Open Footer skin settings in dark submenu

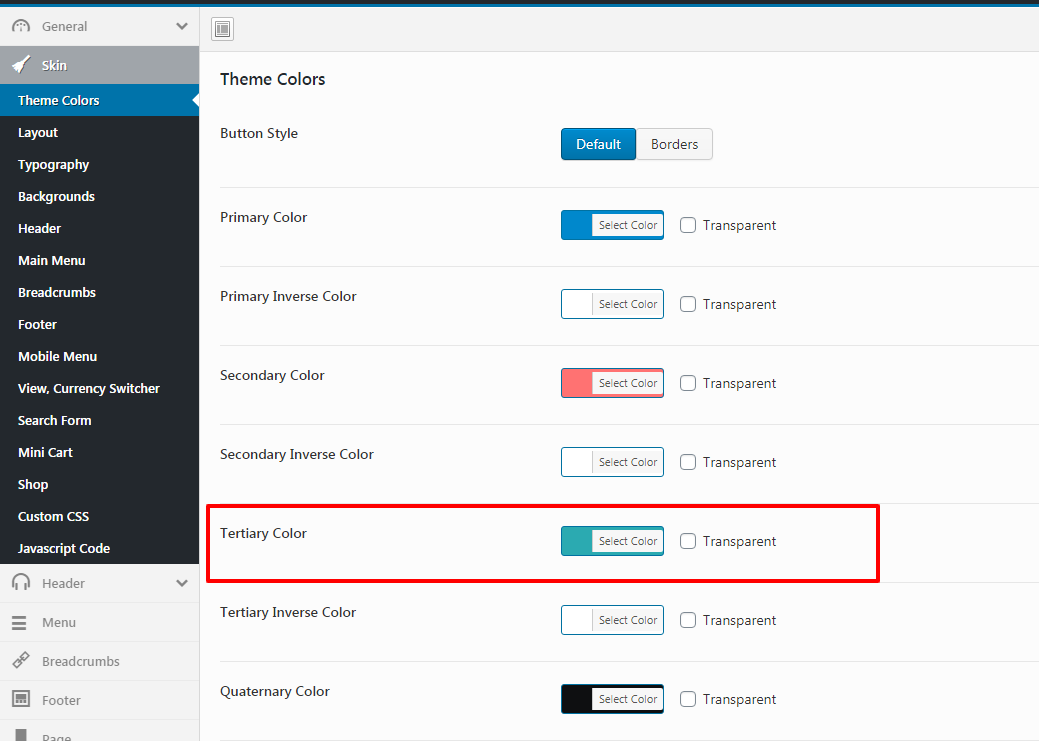99,325
